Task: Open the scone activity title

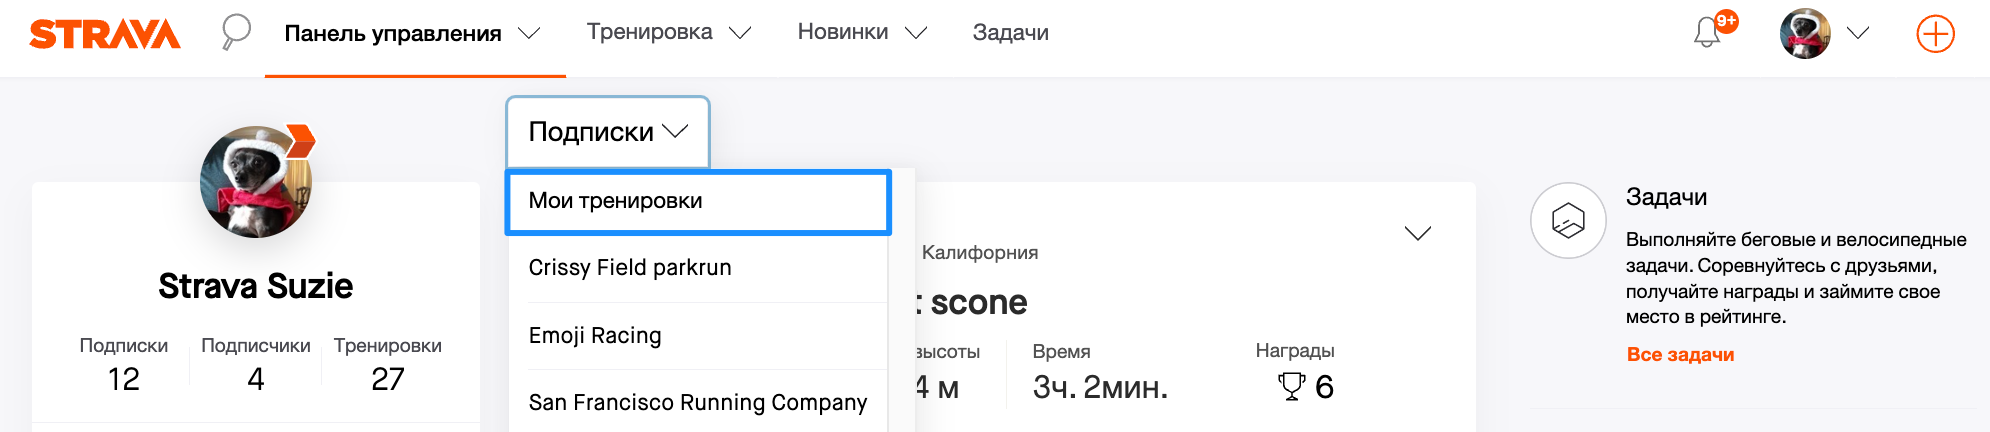Action: (972, 302)
